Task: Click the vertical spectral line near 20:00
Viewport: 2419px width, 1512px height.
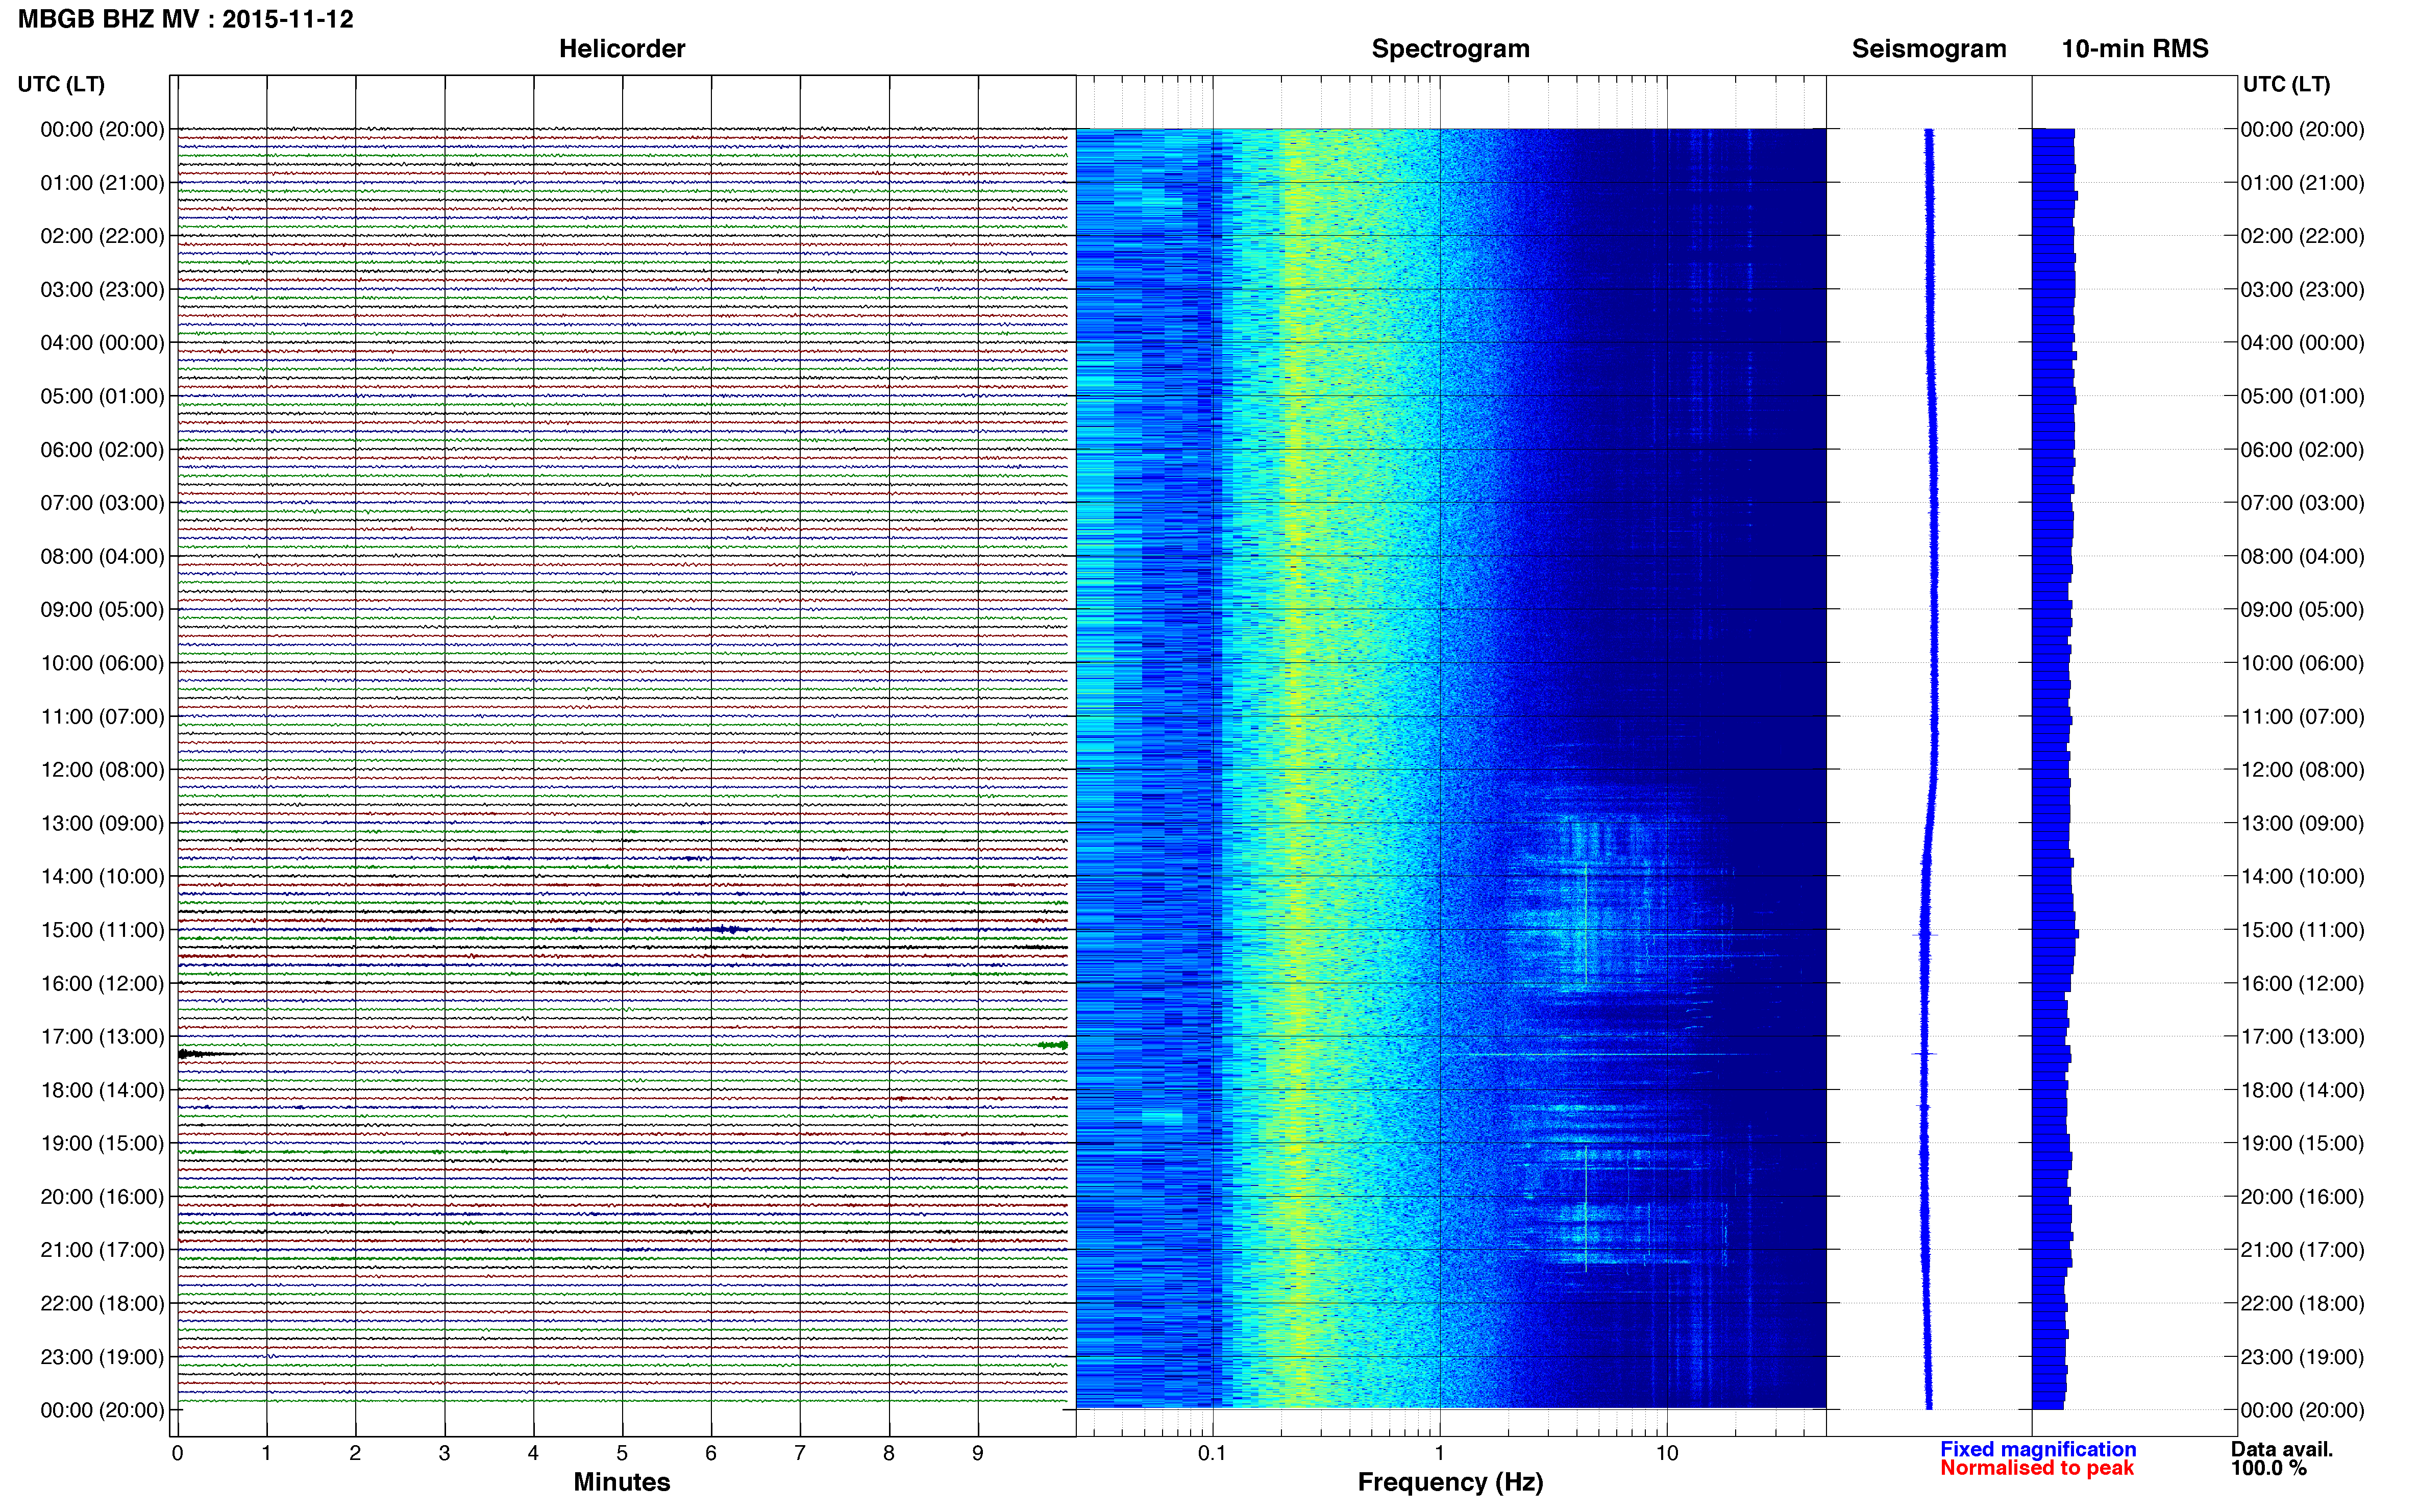Action: click(1586, 1208)
